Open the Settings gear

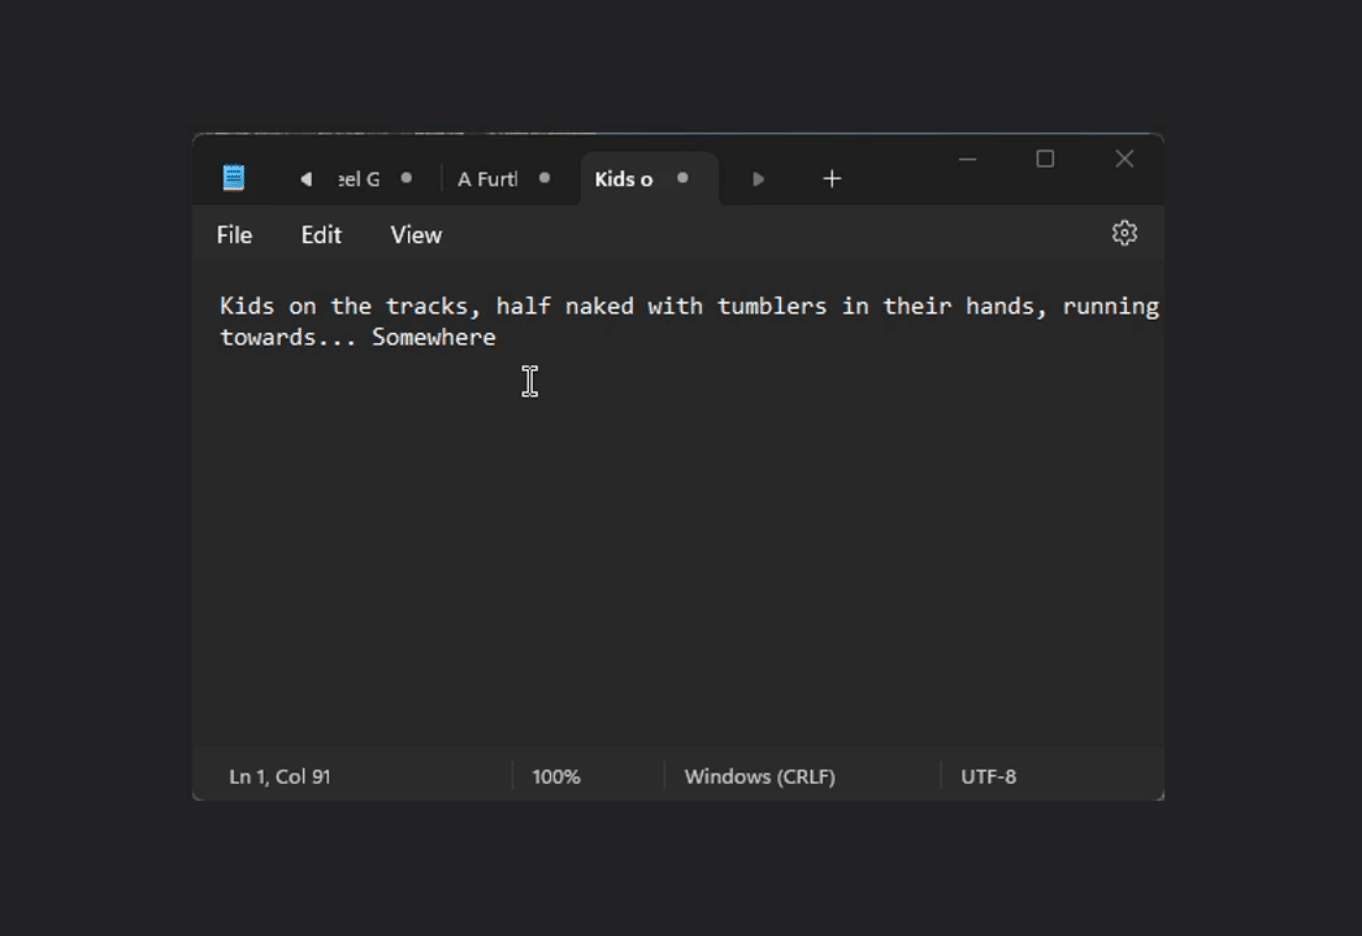(x=1124, y=233)
